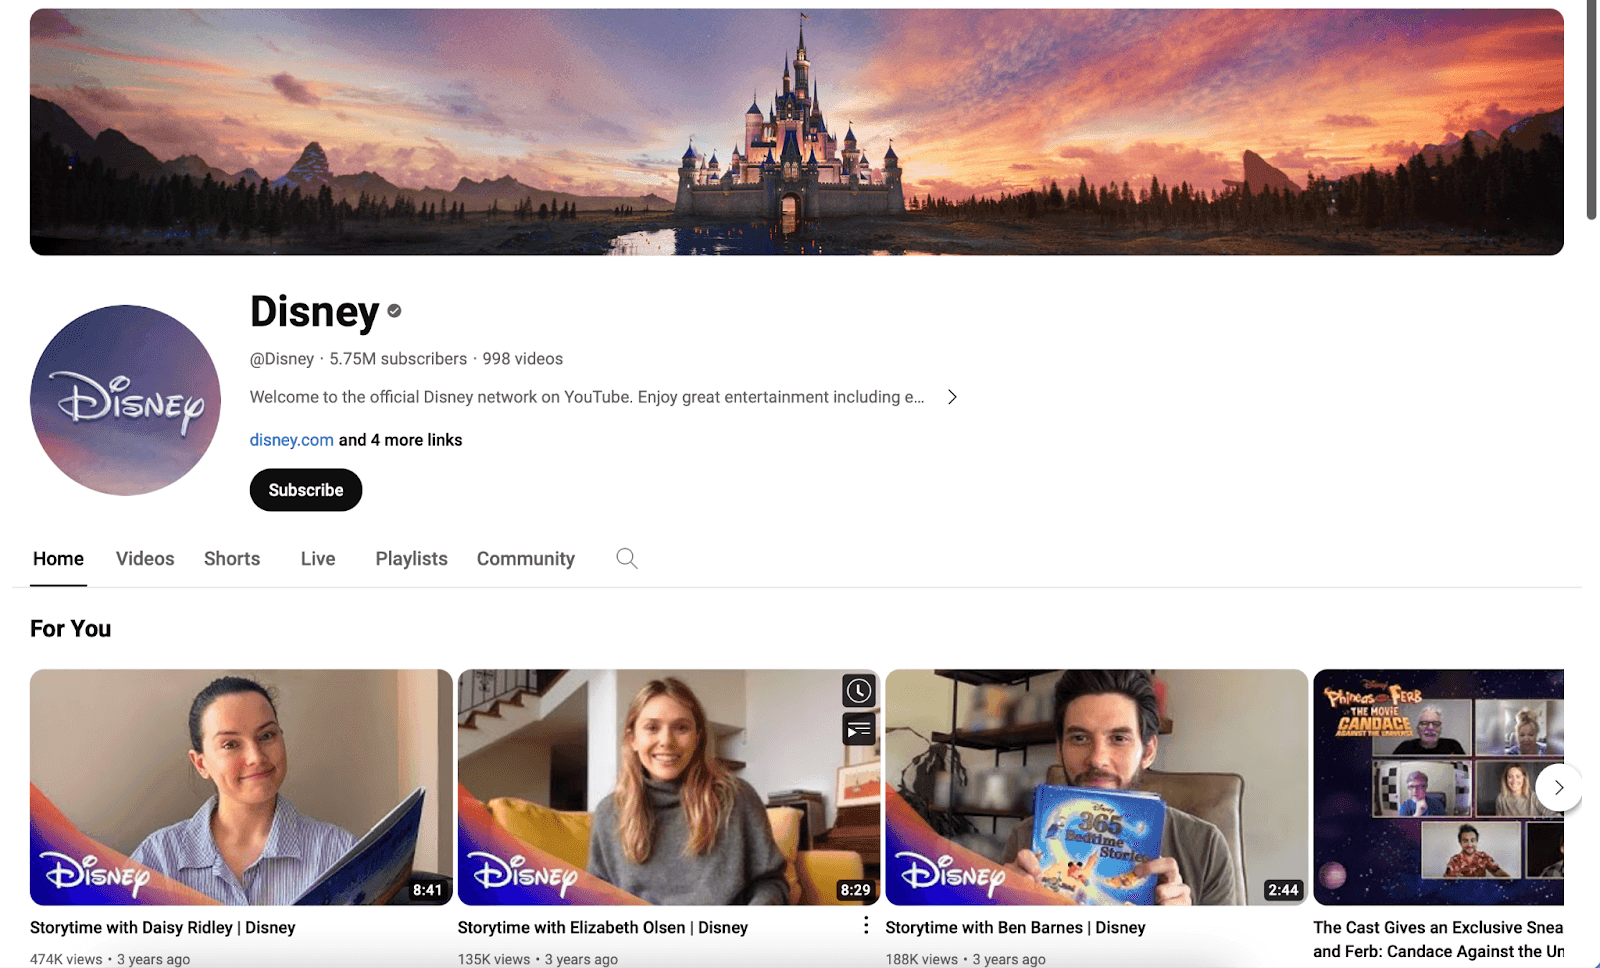Play Storytime with Daisy Ridley video
1600x968 pixels.
[241, 786]
